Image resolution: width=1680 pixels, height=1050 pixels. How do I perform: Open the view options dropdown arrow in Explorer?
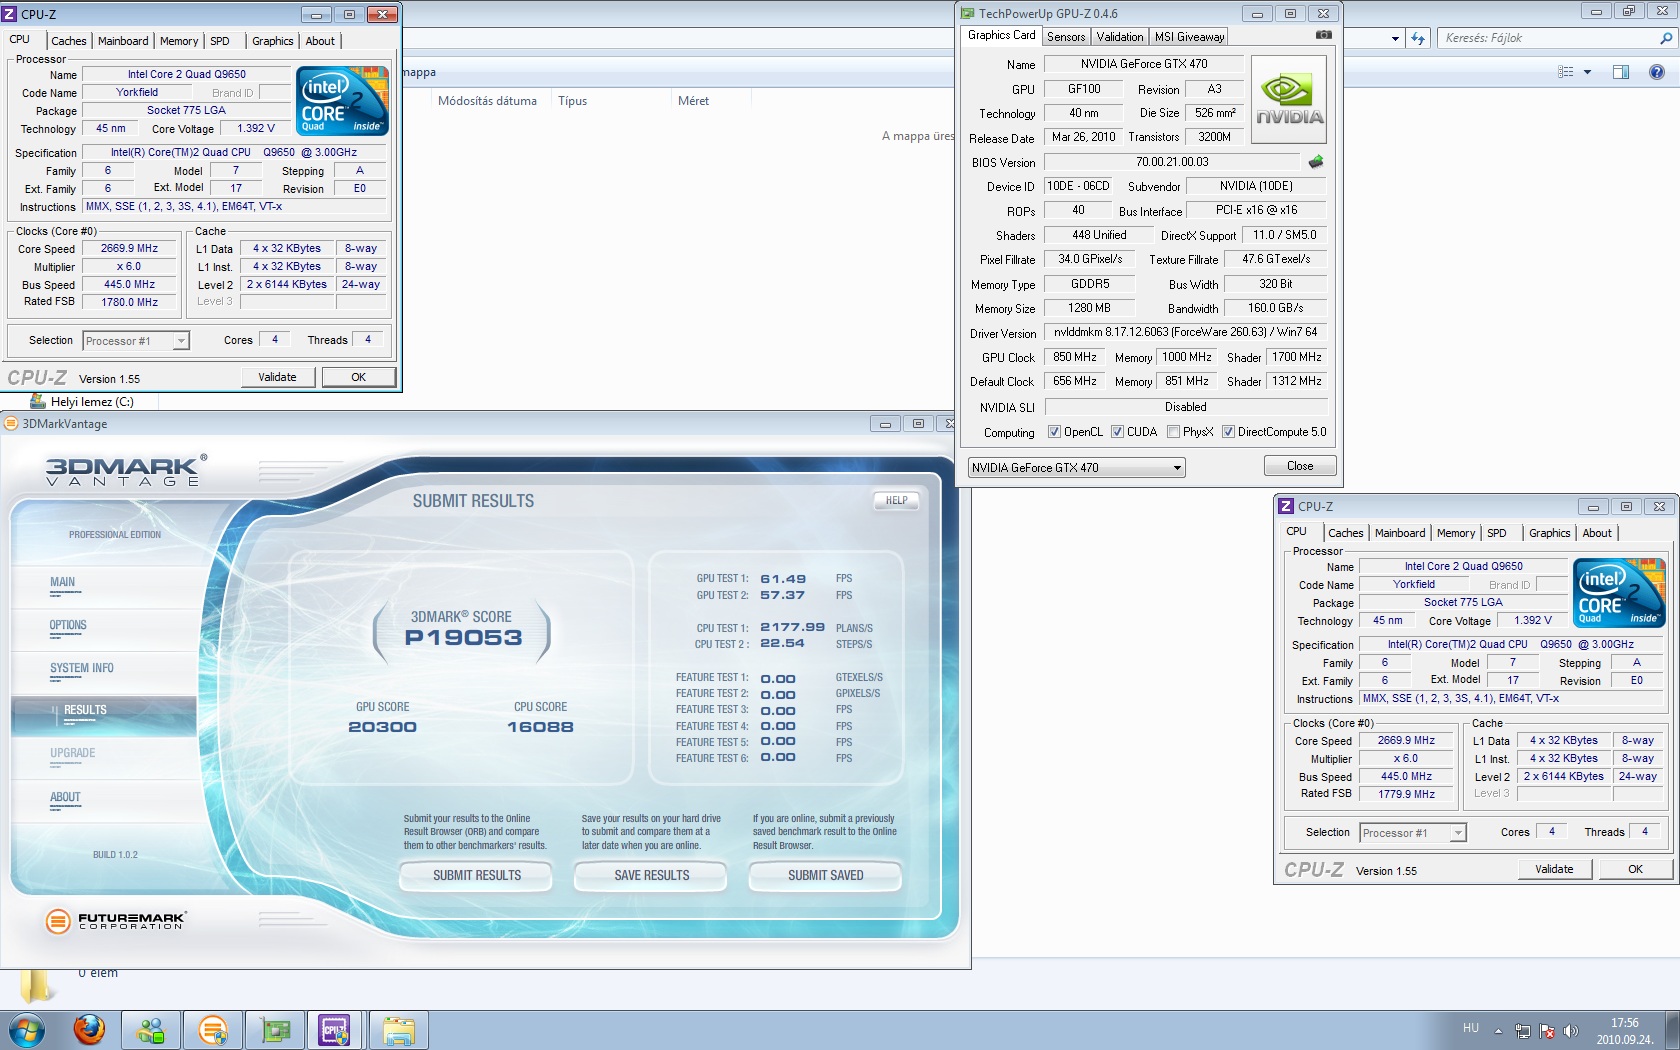pos(1587,72)
